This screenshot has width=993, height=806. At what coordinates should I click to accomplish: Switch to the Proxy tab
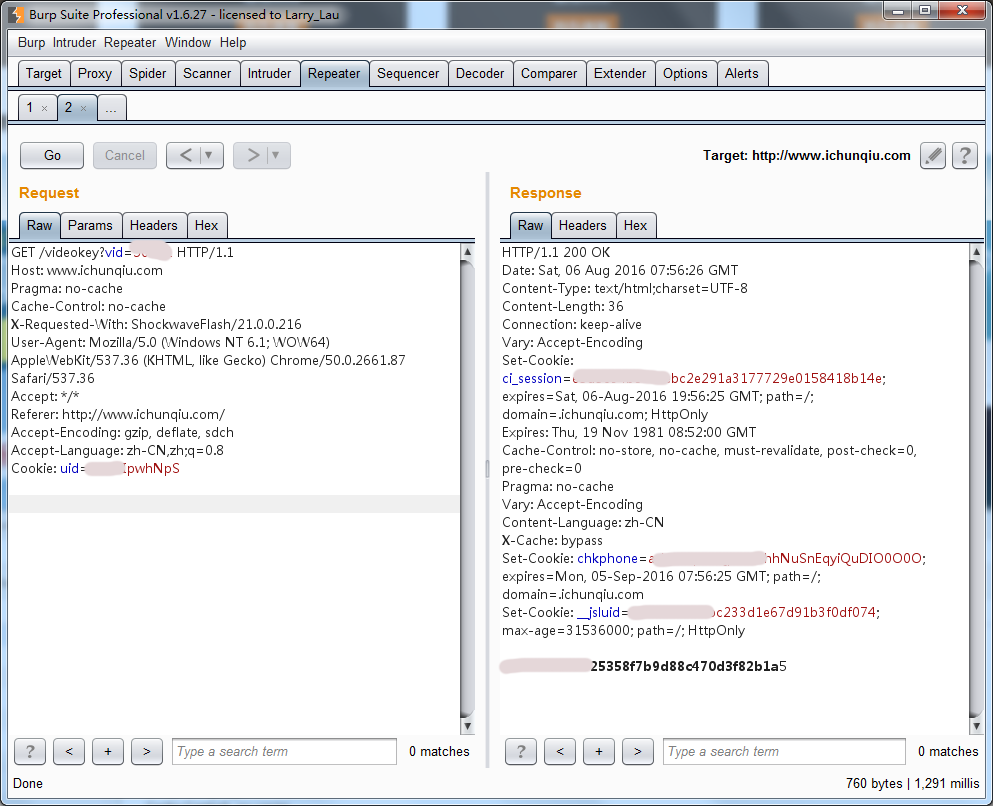pos(95,73)
